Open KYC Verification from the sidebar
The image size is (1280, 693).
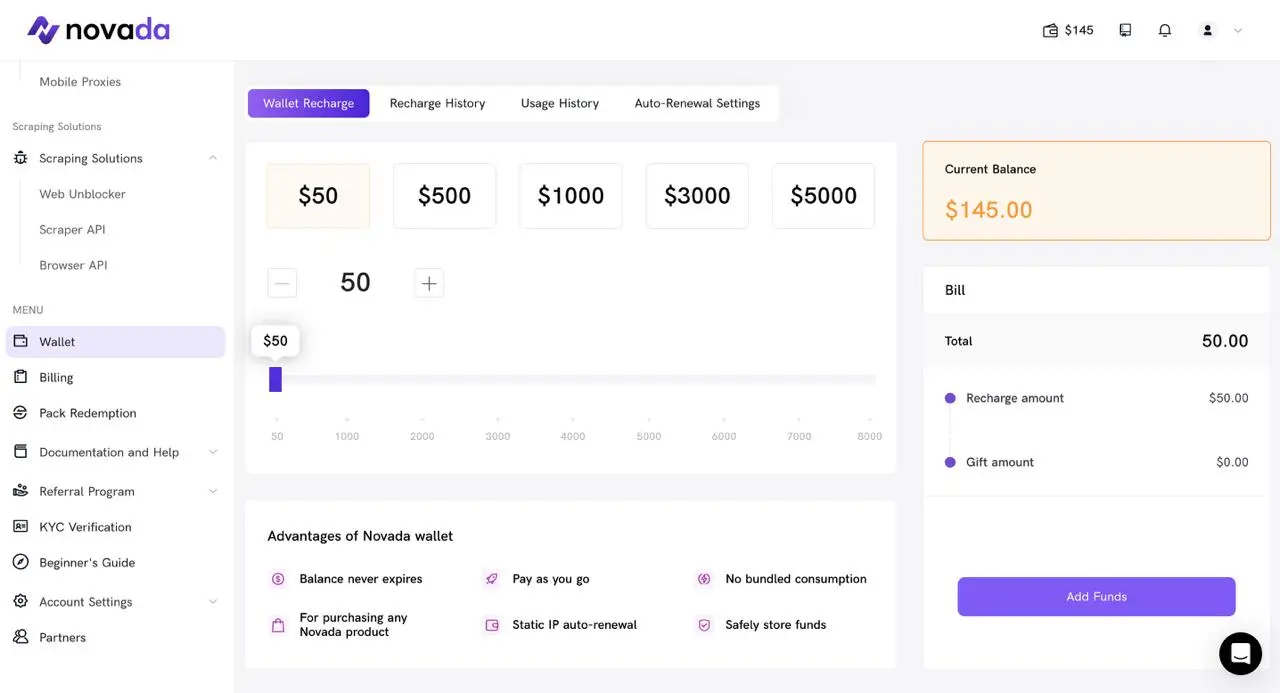click(85, 527)
